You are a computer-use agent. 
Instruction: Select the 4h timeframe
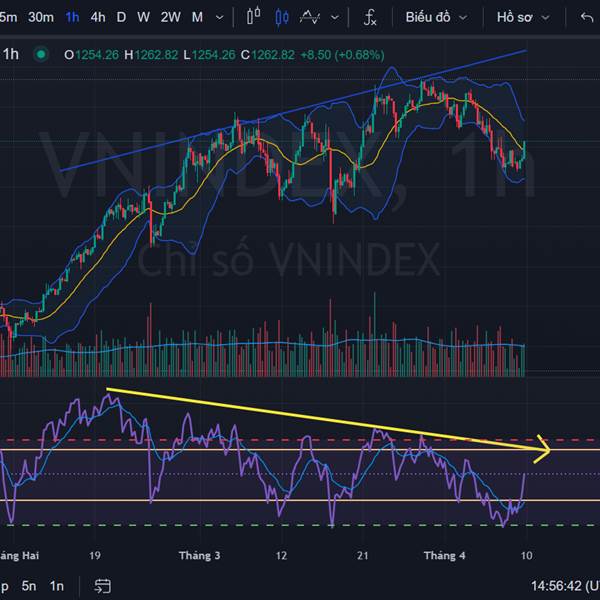coord(98,17)
